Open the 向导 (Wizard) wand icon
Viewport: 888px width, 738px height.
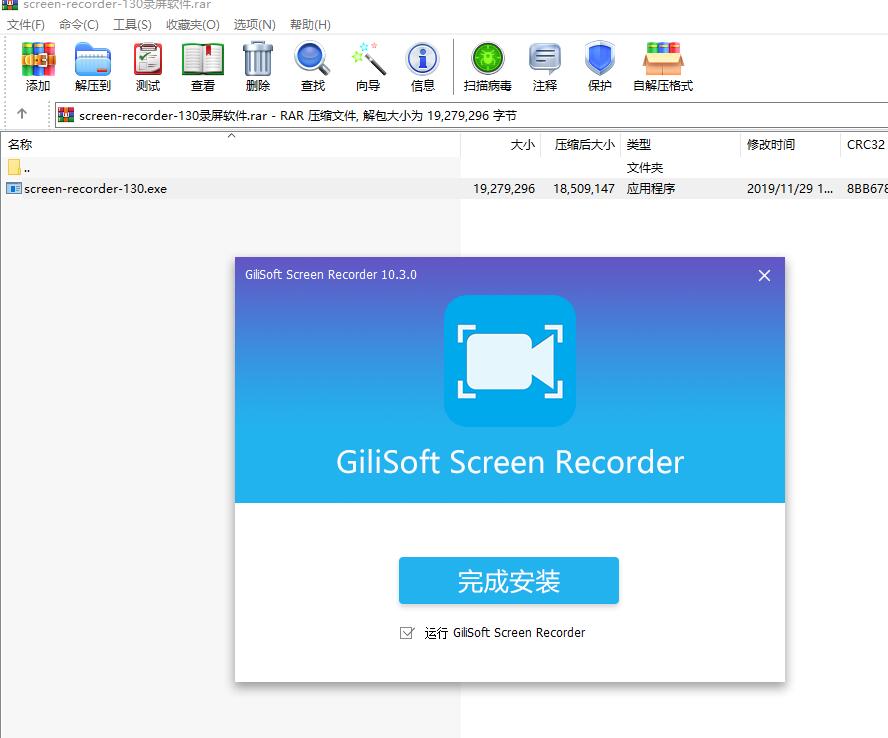coord(368,59)
